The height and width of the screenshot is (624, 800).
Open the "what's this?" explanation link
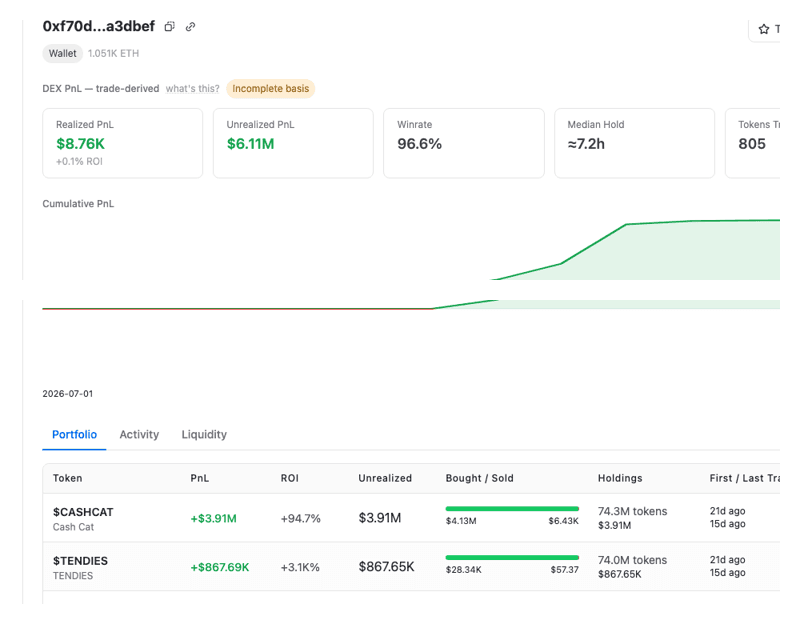(x=192, y=89)
